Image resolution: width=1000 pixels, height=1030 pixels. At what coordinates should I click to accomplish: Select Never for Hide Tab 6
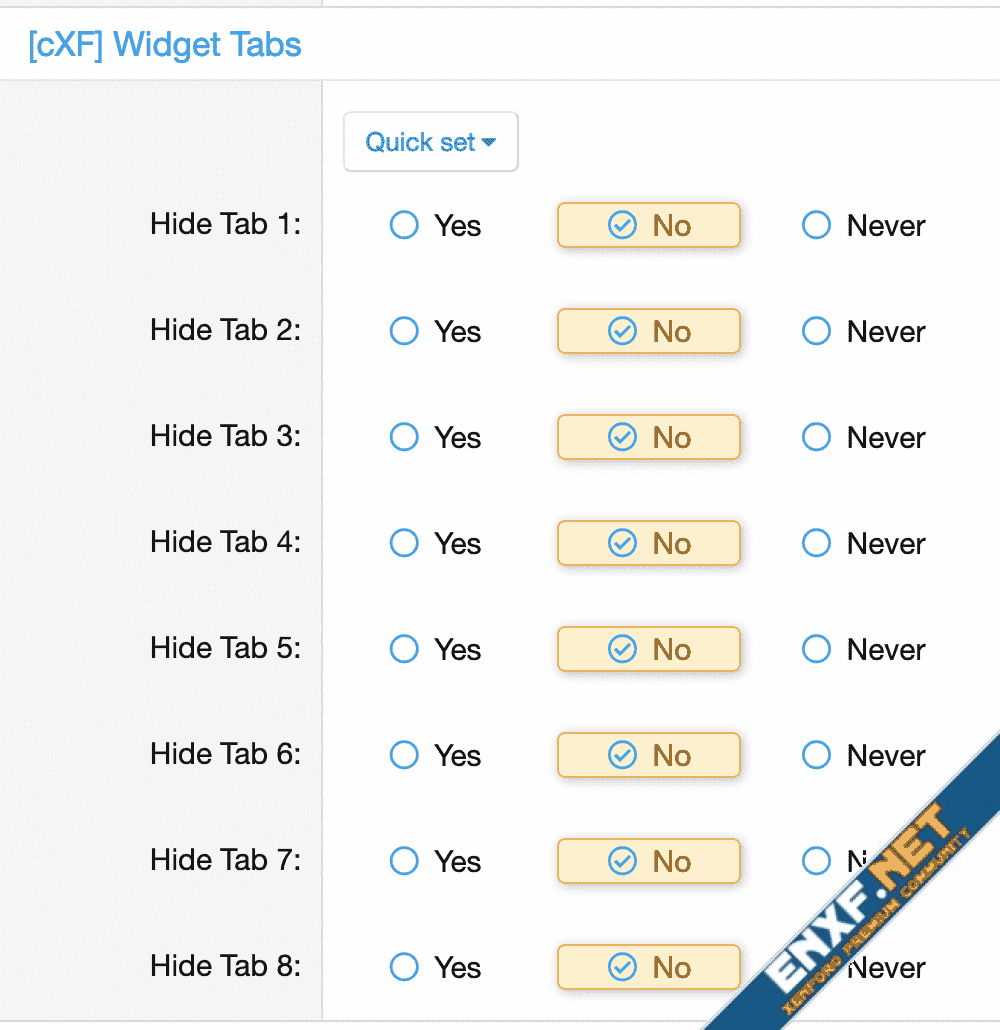tap(817, 756)
